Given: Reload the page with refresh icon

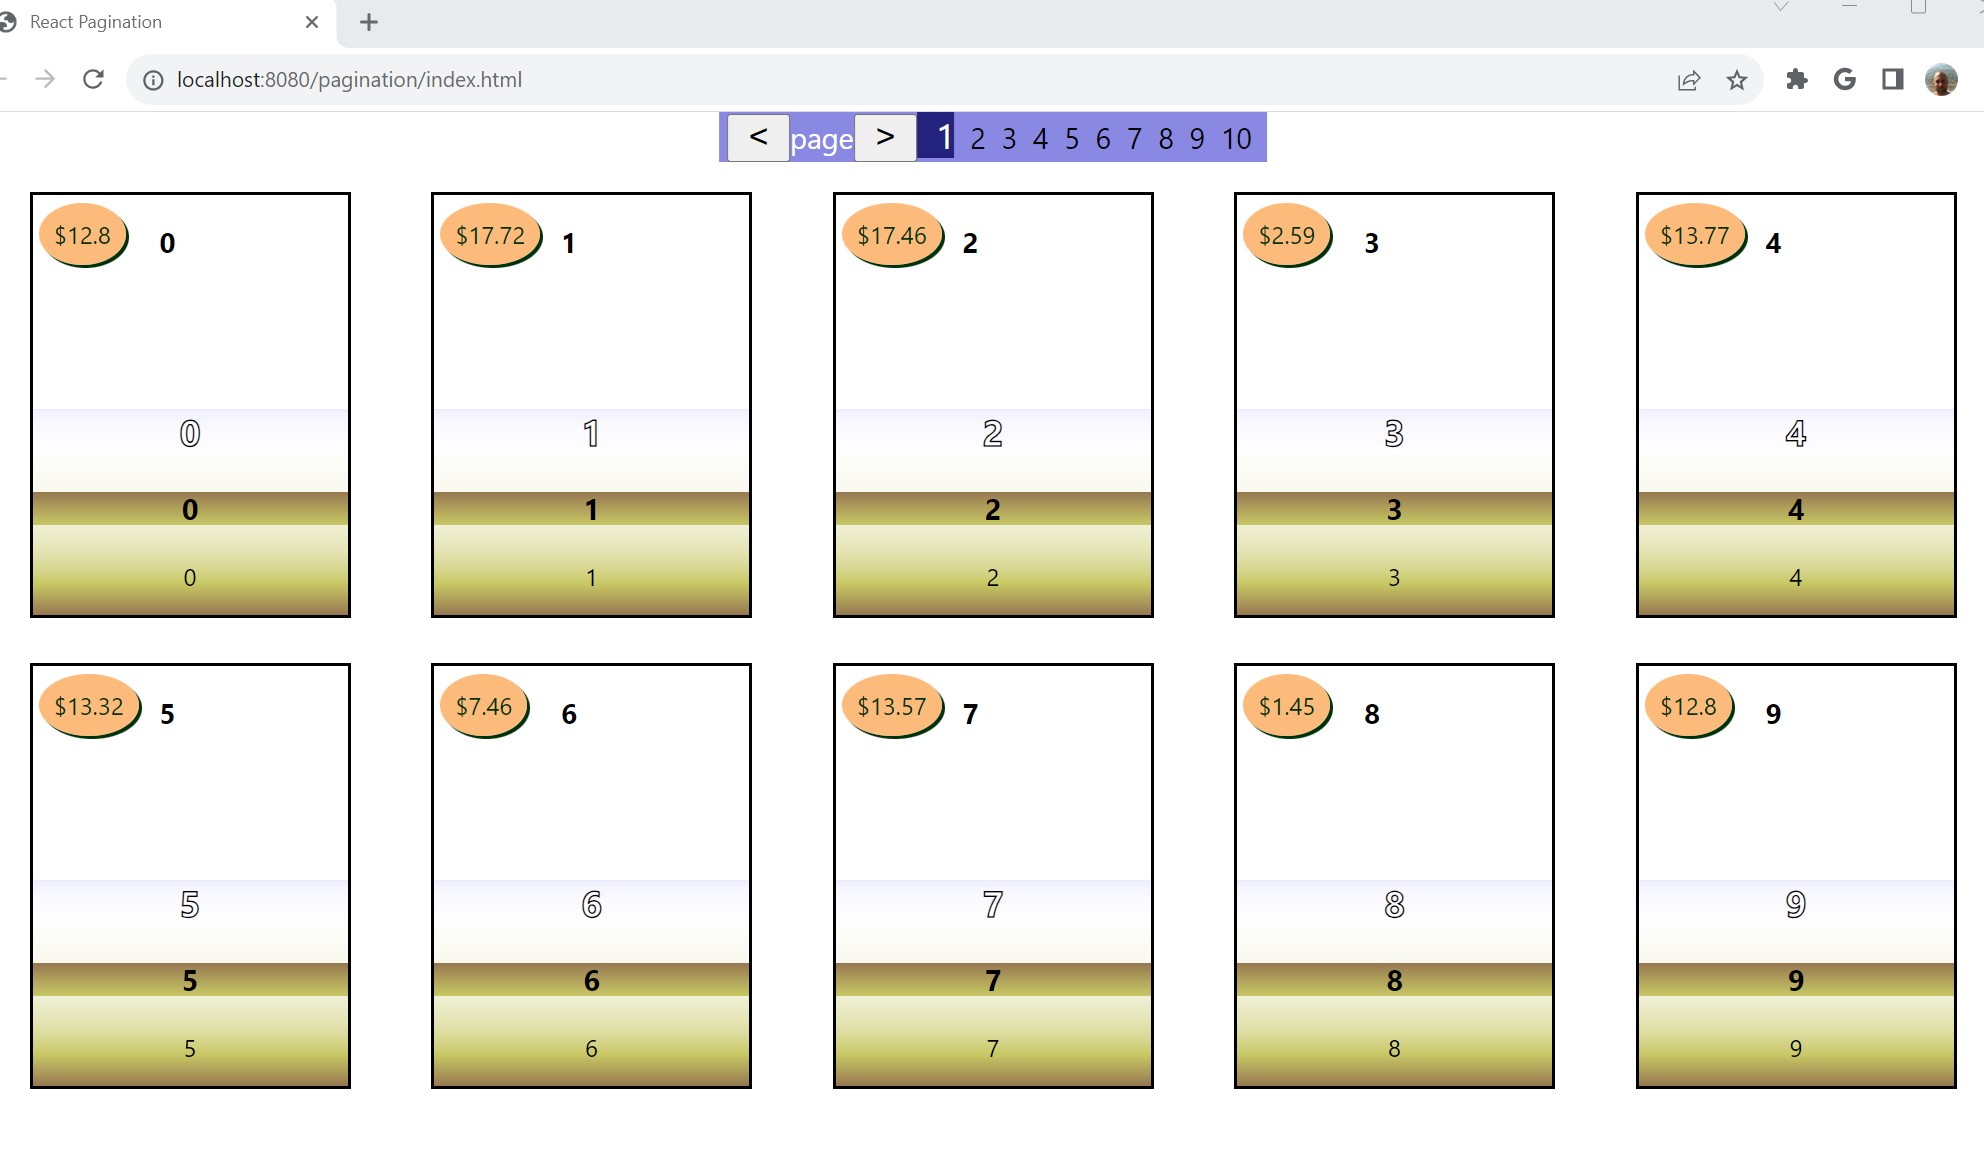Looking at the screenshot, I should pos(93,79).
